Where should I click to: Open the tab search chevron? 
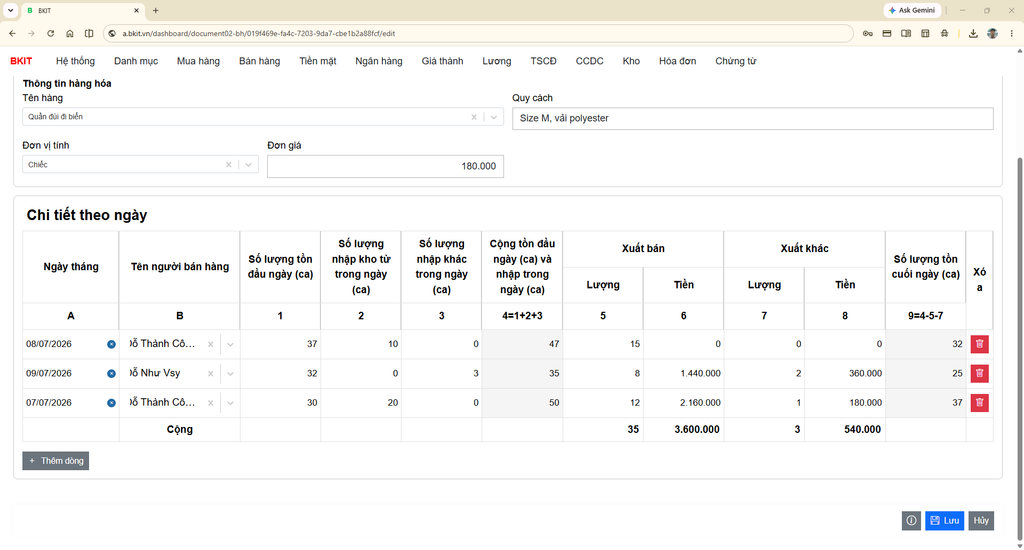pyautogui.click(x=10, y=10)
